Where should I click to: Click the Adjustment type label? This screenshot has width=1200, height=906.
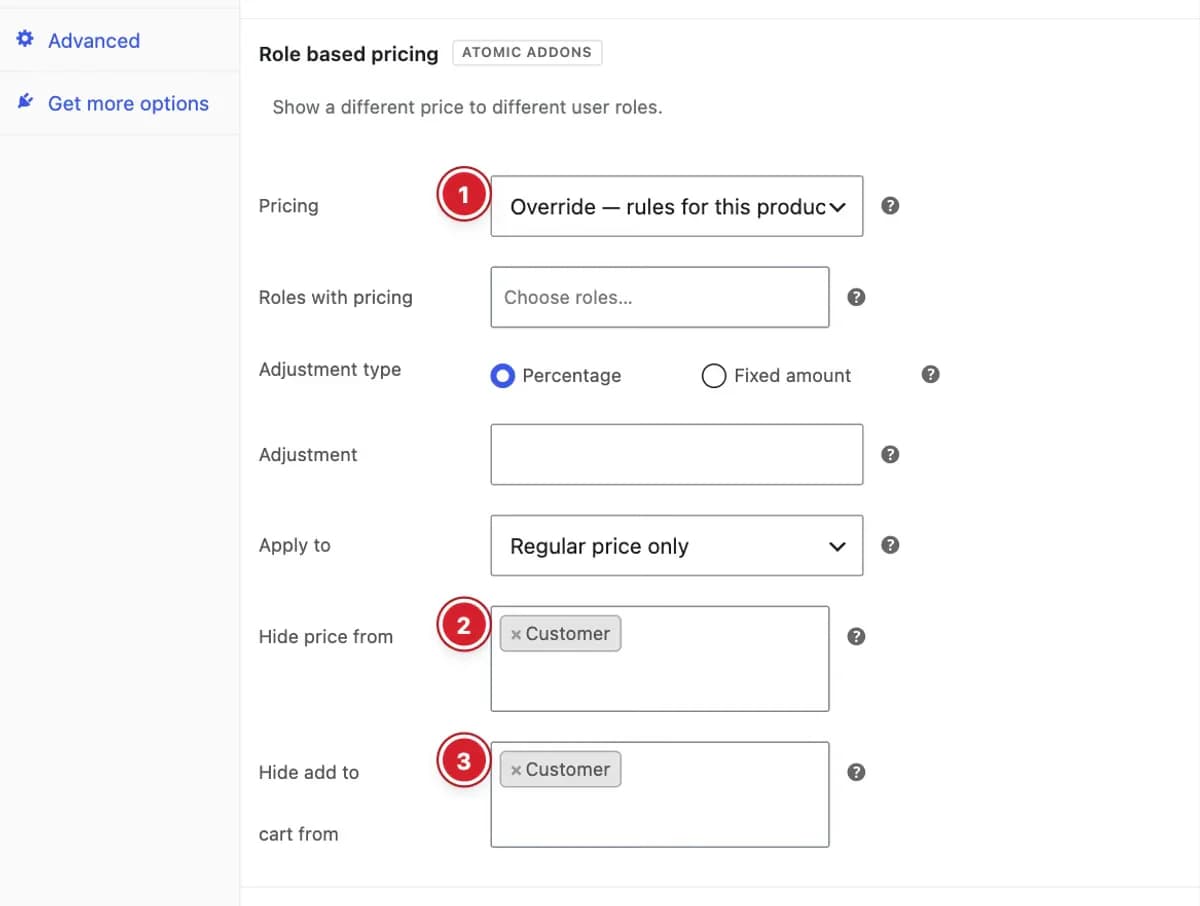pyautogui.click(x=329, y=369)
